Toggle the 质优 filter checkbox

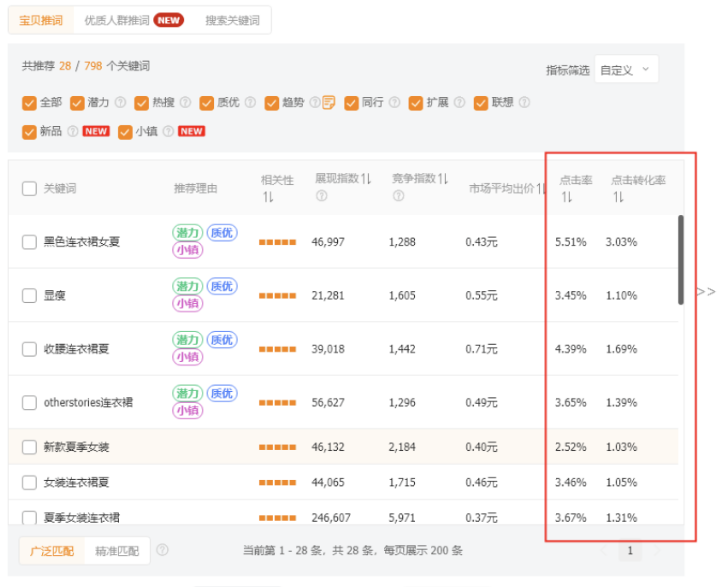pos(207,103)
